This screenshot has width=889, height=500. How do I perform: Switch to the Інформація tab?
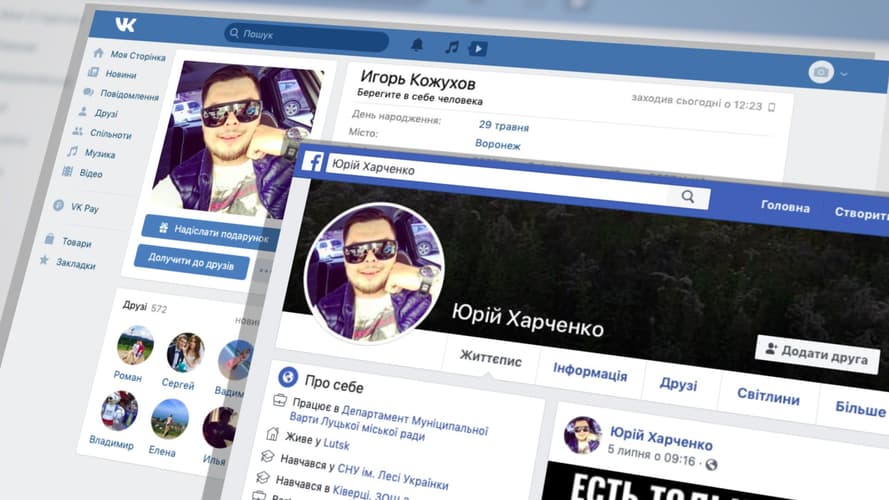(590, 375)
